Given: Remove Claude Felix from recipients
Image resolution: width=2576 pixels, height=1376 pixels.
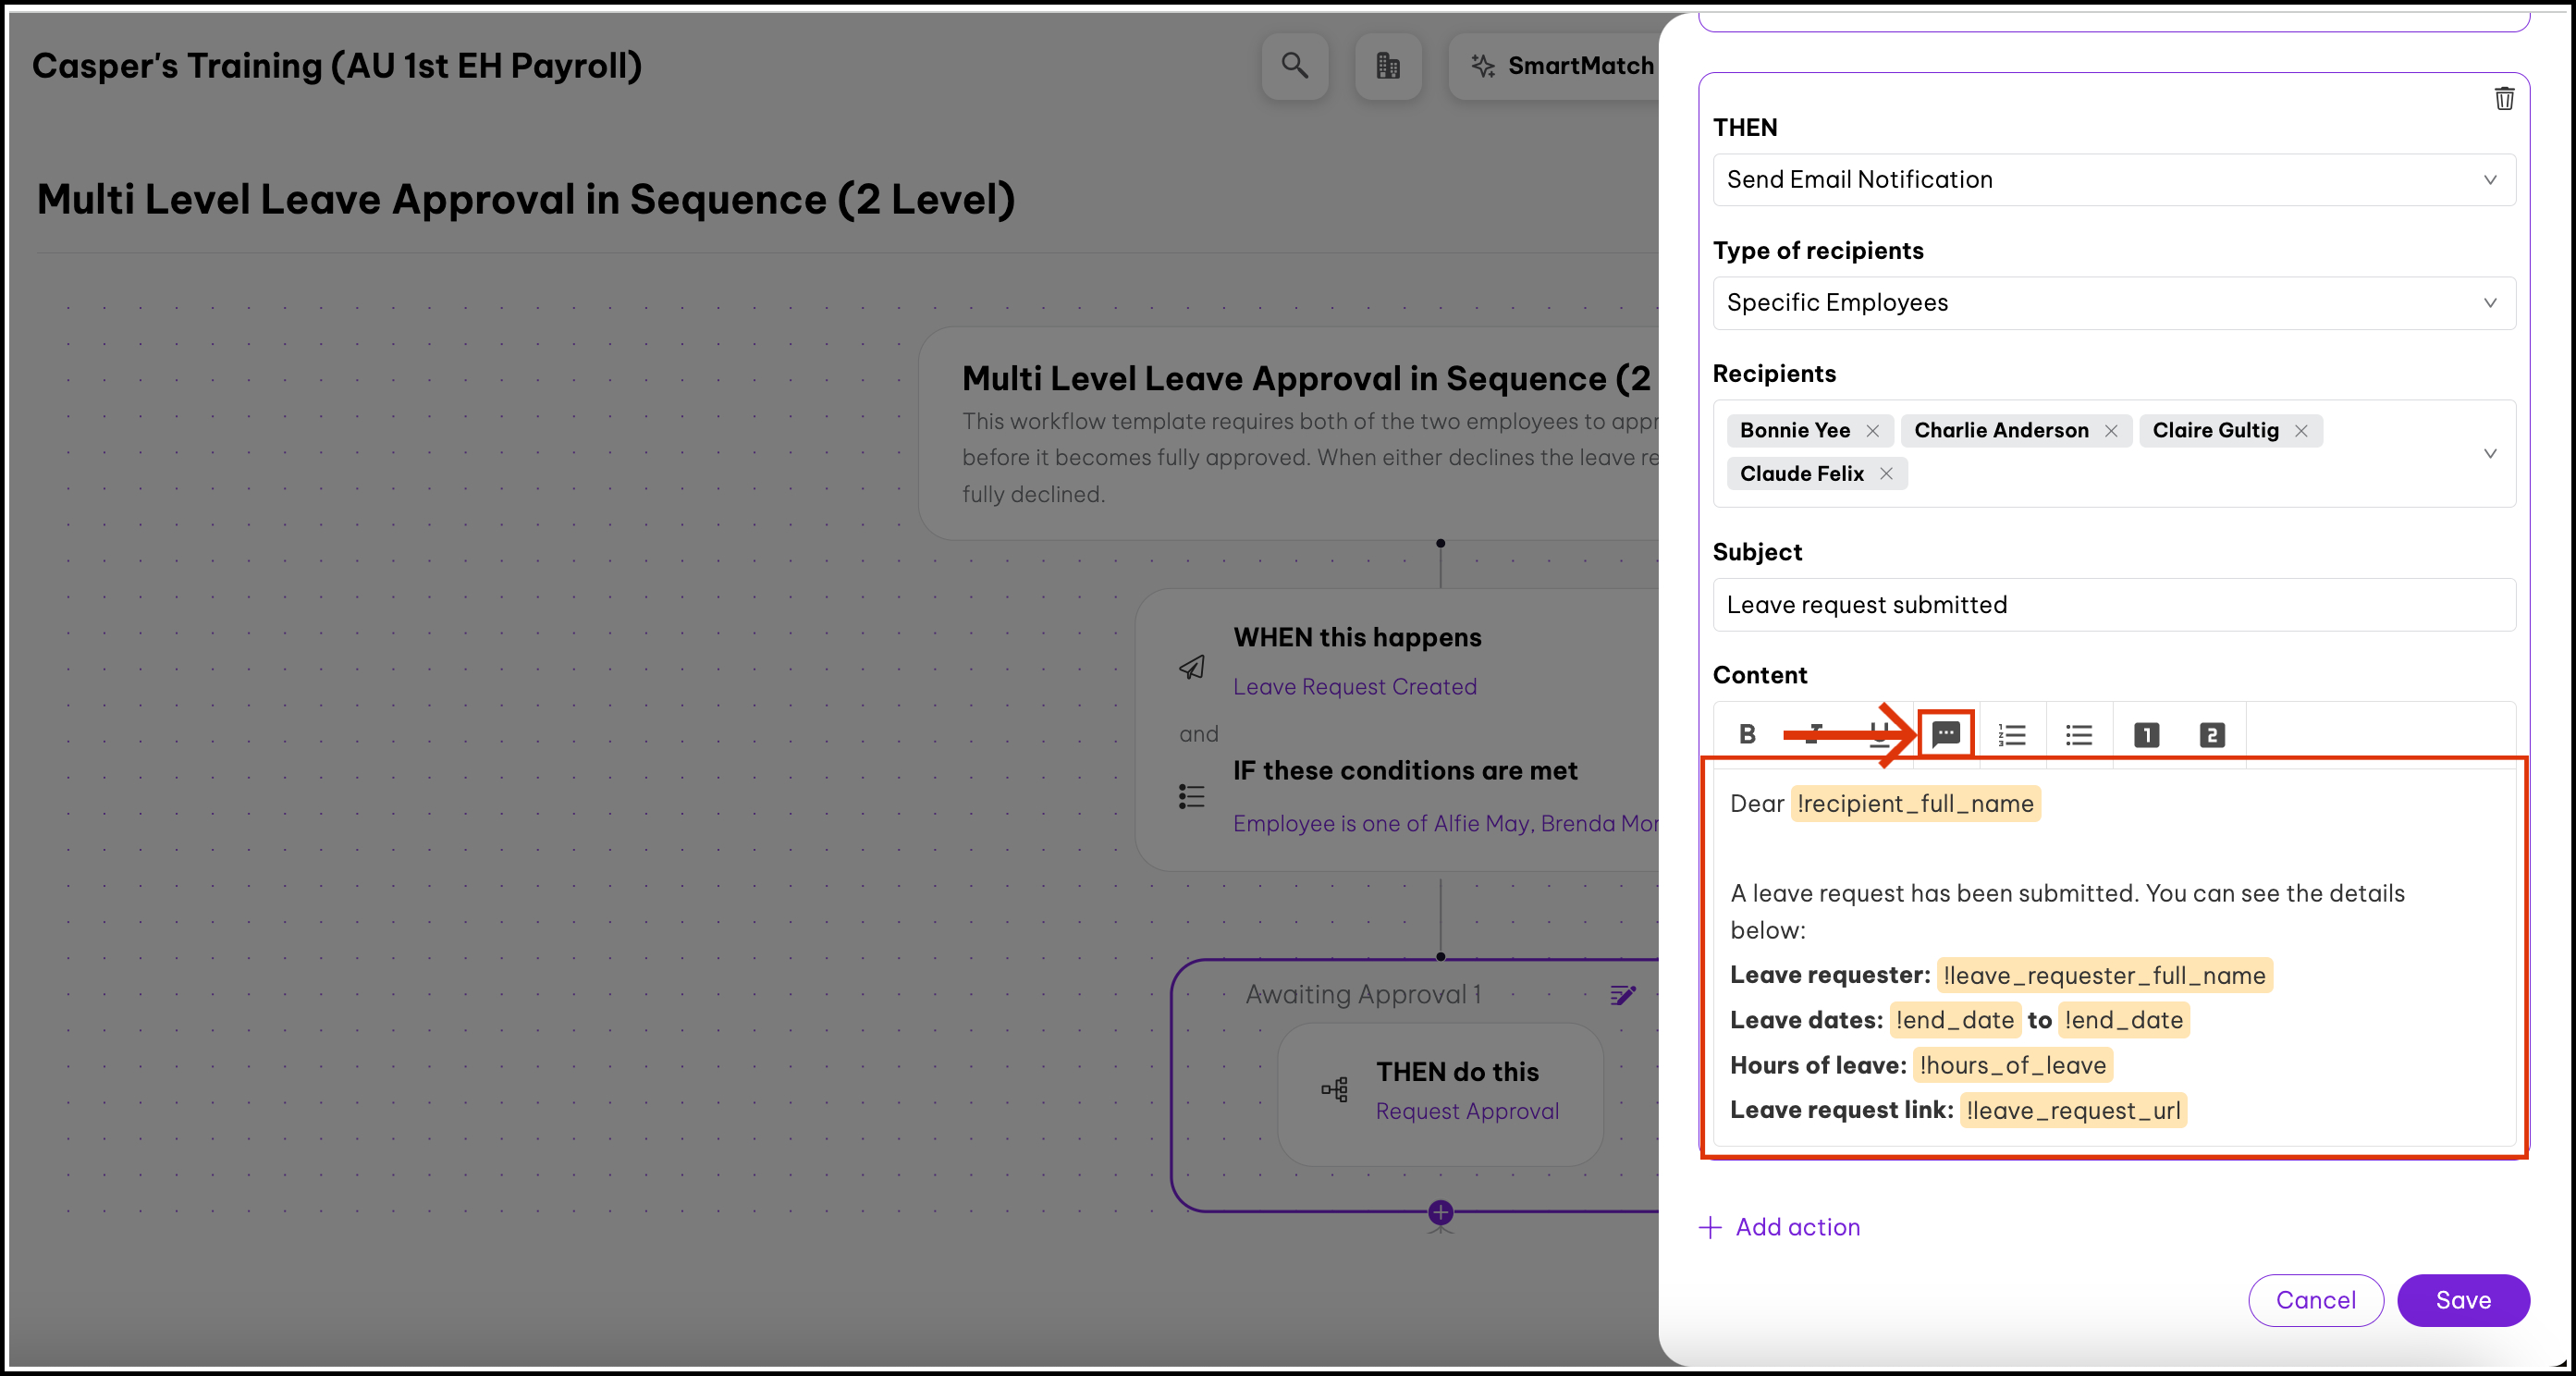Looking at the screenshot, I should coord(1886,473).
